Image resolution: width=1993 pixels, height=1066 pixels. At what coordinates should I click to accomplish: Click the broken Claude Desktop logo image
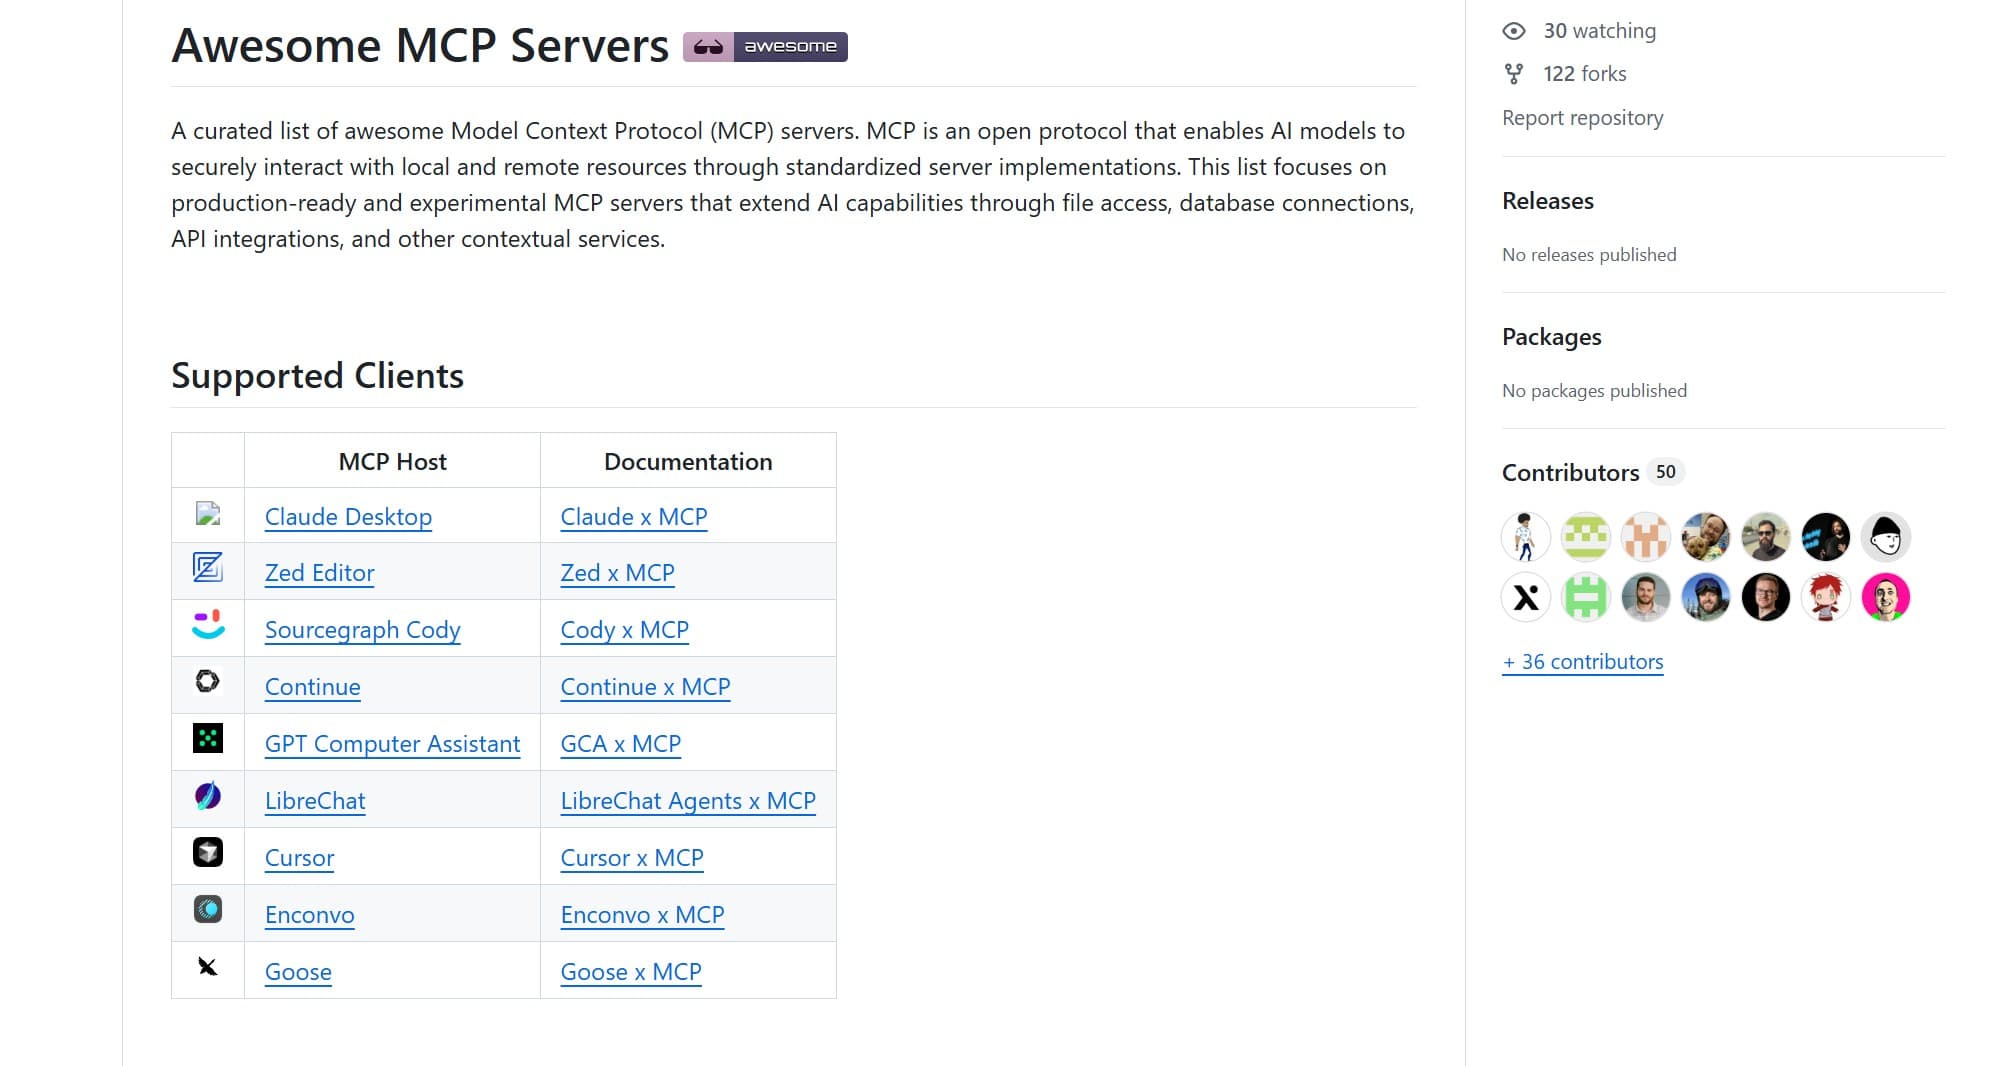point(208,514)
